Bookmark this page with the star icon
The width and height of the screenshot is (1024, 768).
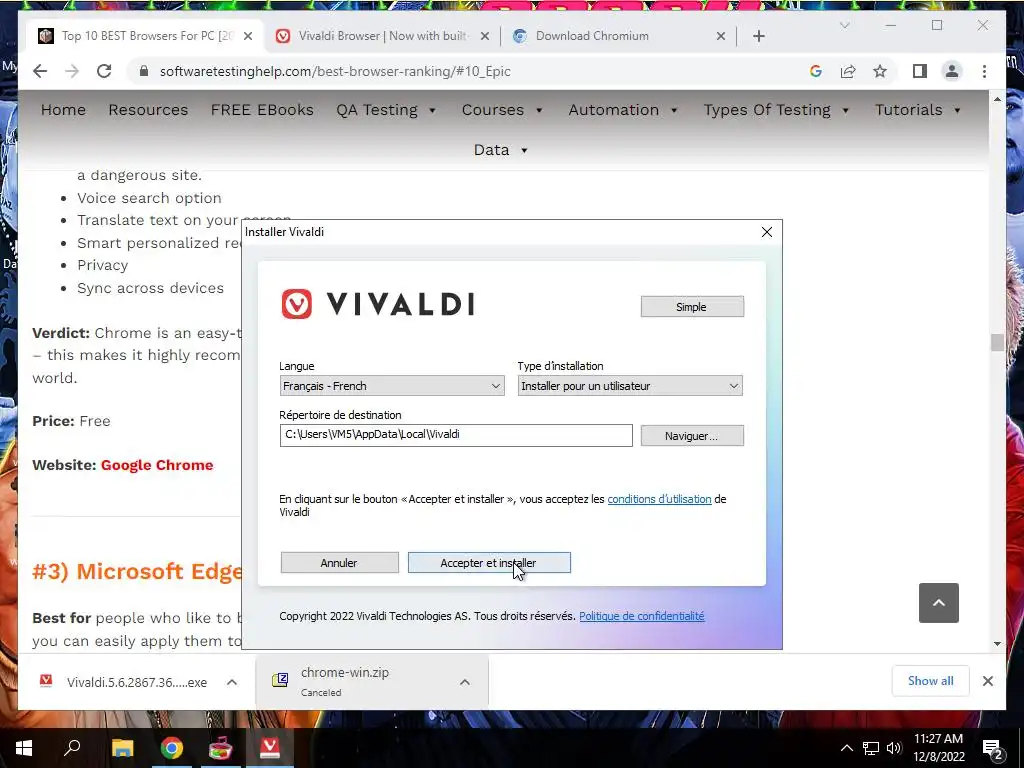coord(880,71)
